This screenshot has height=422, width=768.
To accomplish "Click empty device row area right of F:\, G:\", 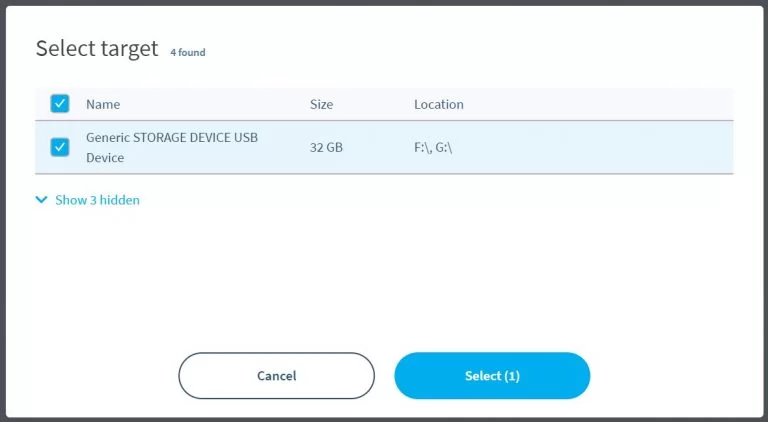I will click(x=600, y=147).
